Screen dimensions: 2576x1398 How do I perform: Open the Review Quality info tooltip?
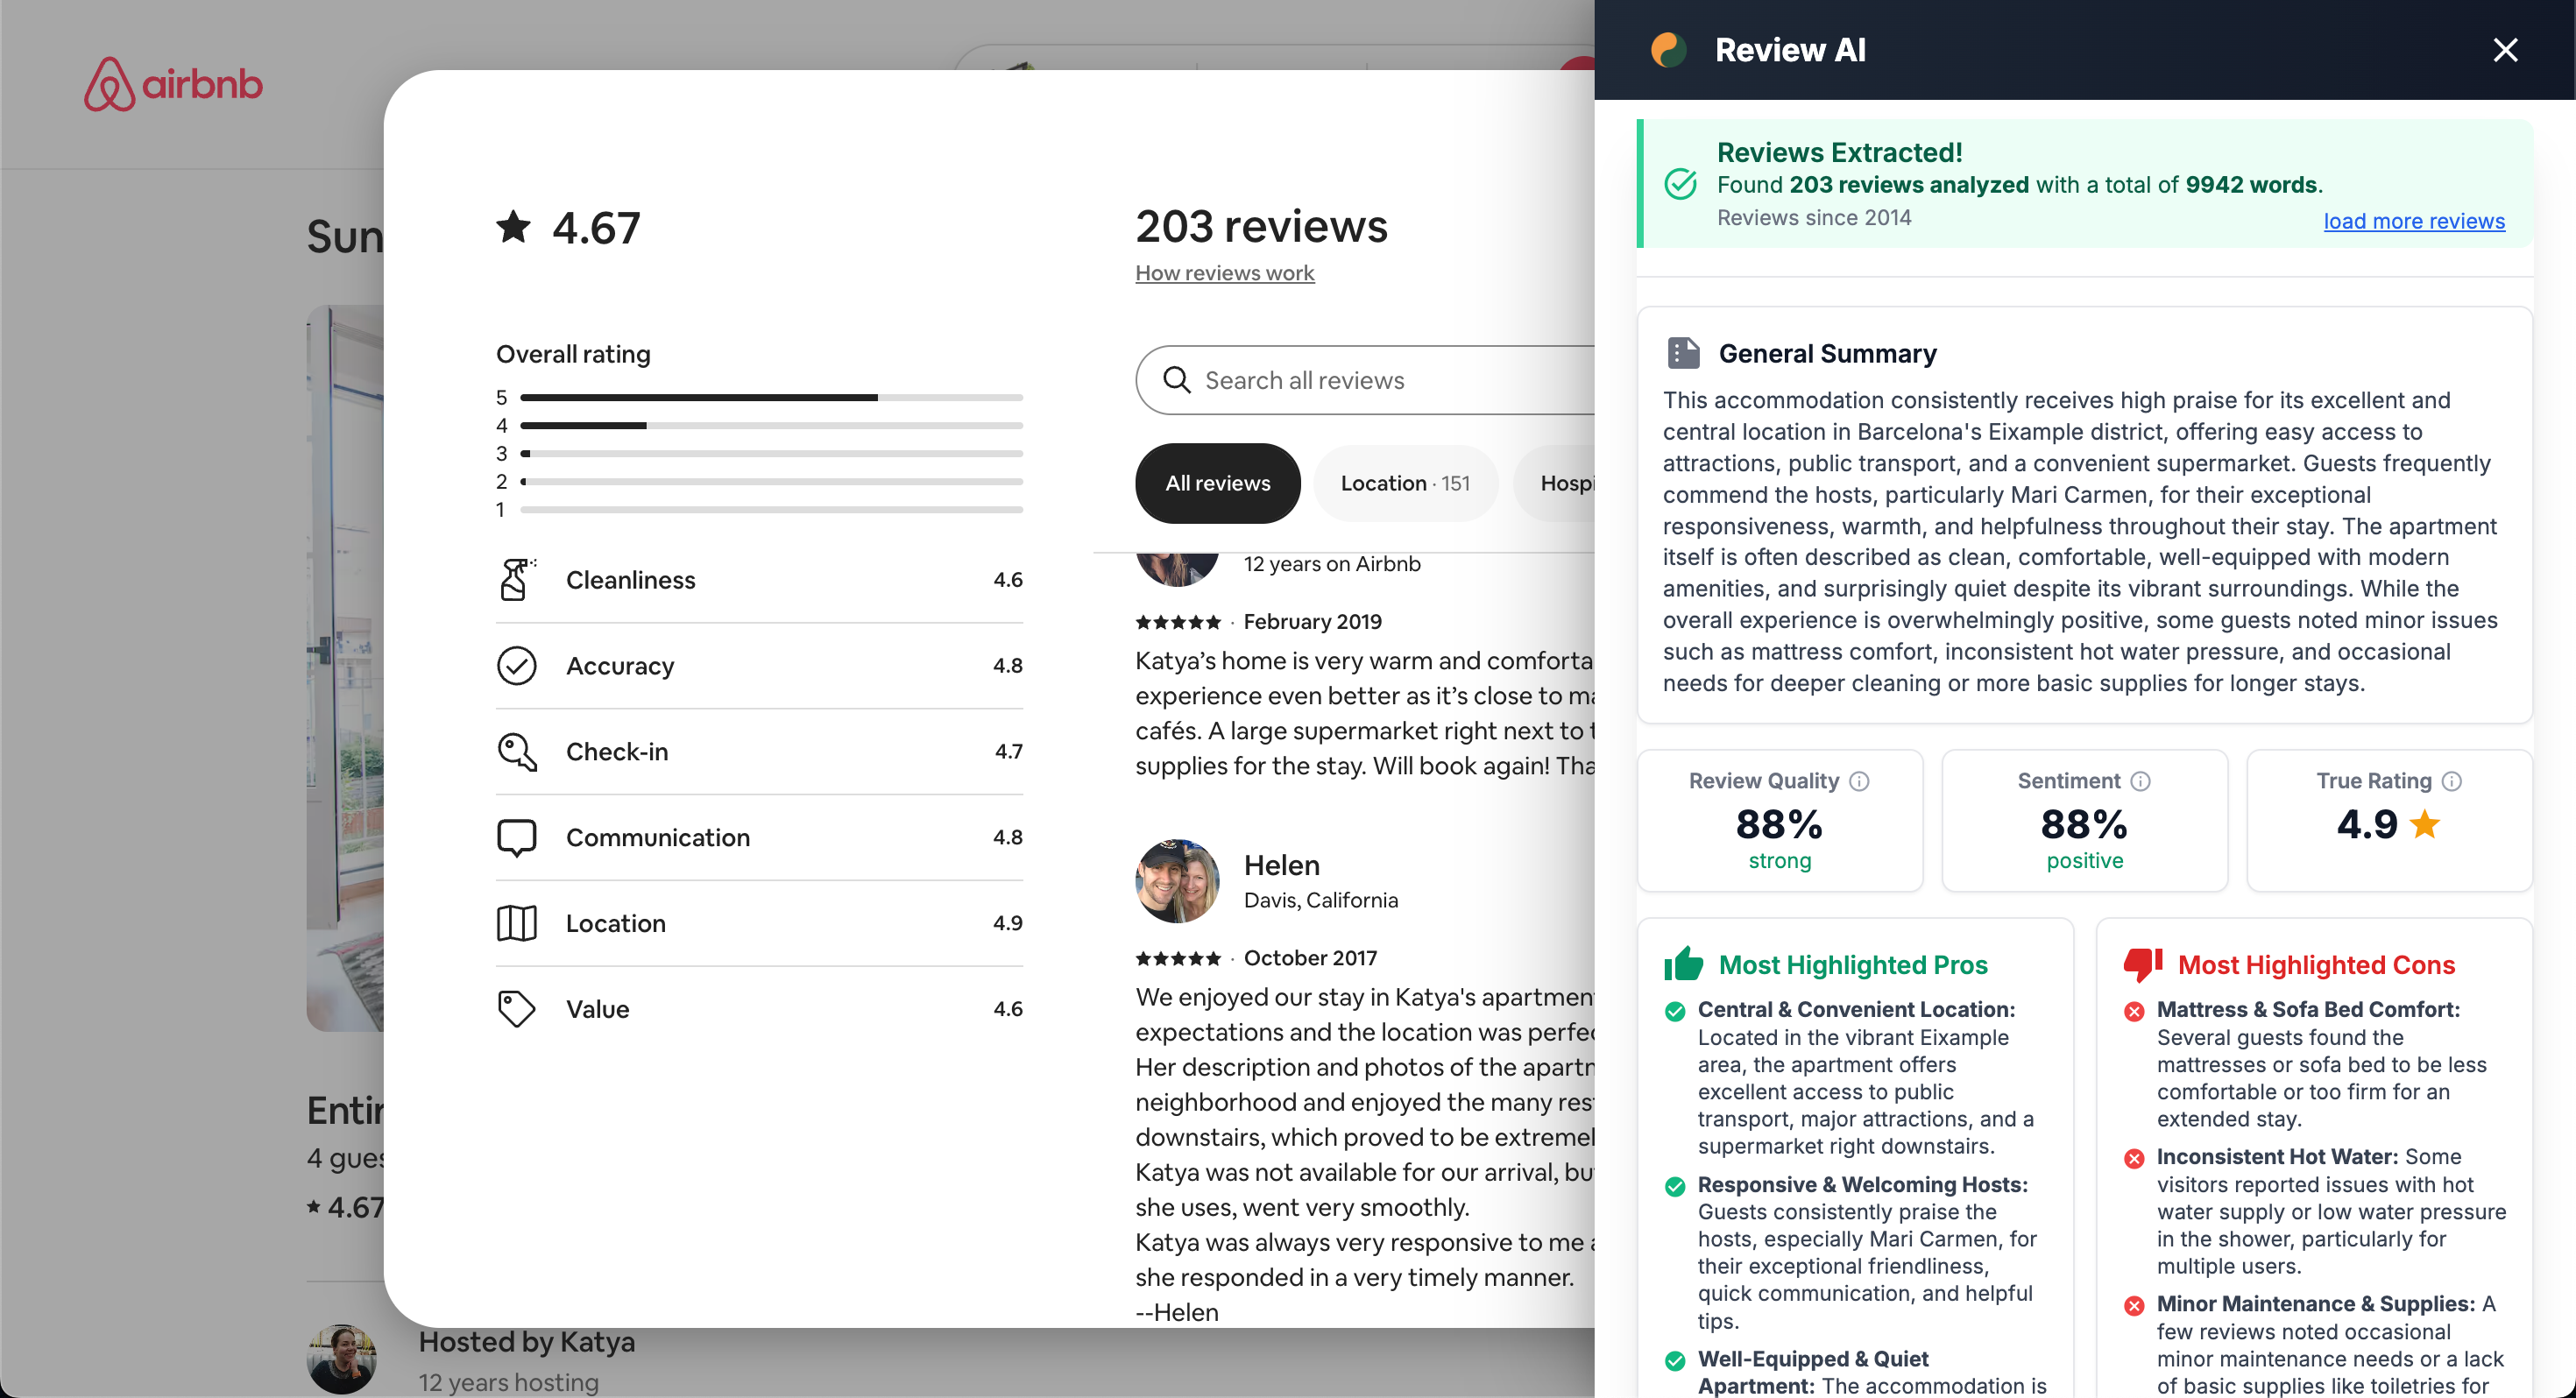coord(1862,781)
